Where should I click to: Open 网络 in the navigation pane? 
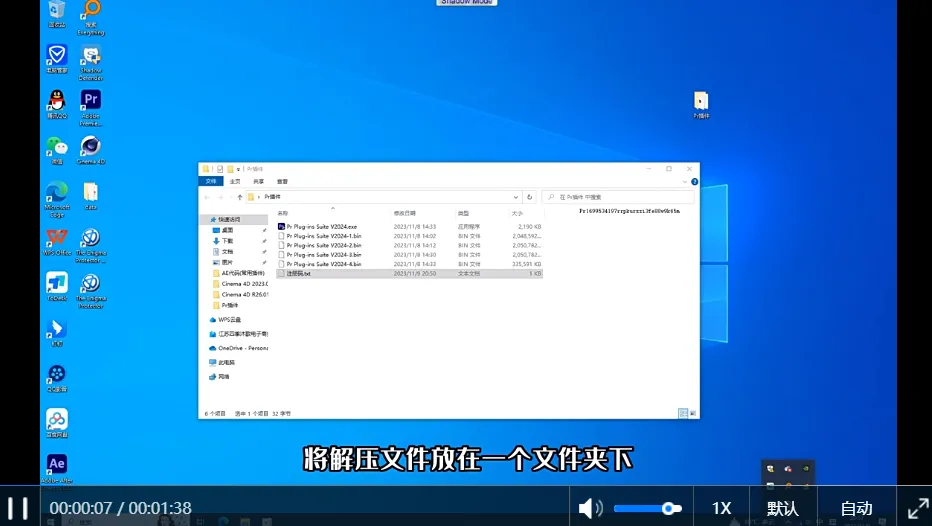point(223,377)
